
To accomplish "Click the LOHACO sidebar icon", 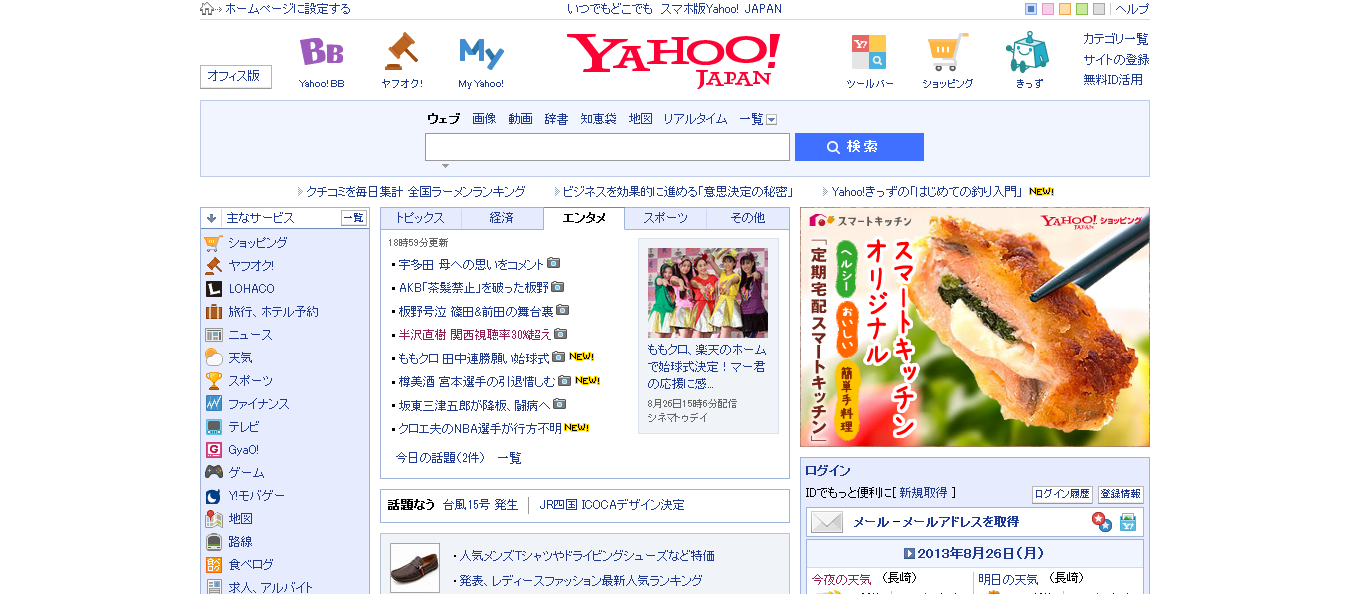I will tap(213, 289).
